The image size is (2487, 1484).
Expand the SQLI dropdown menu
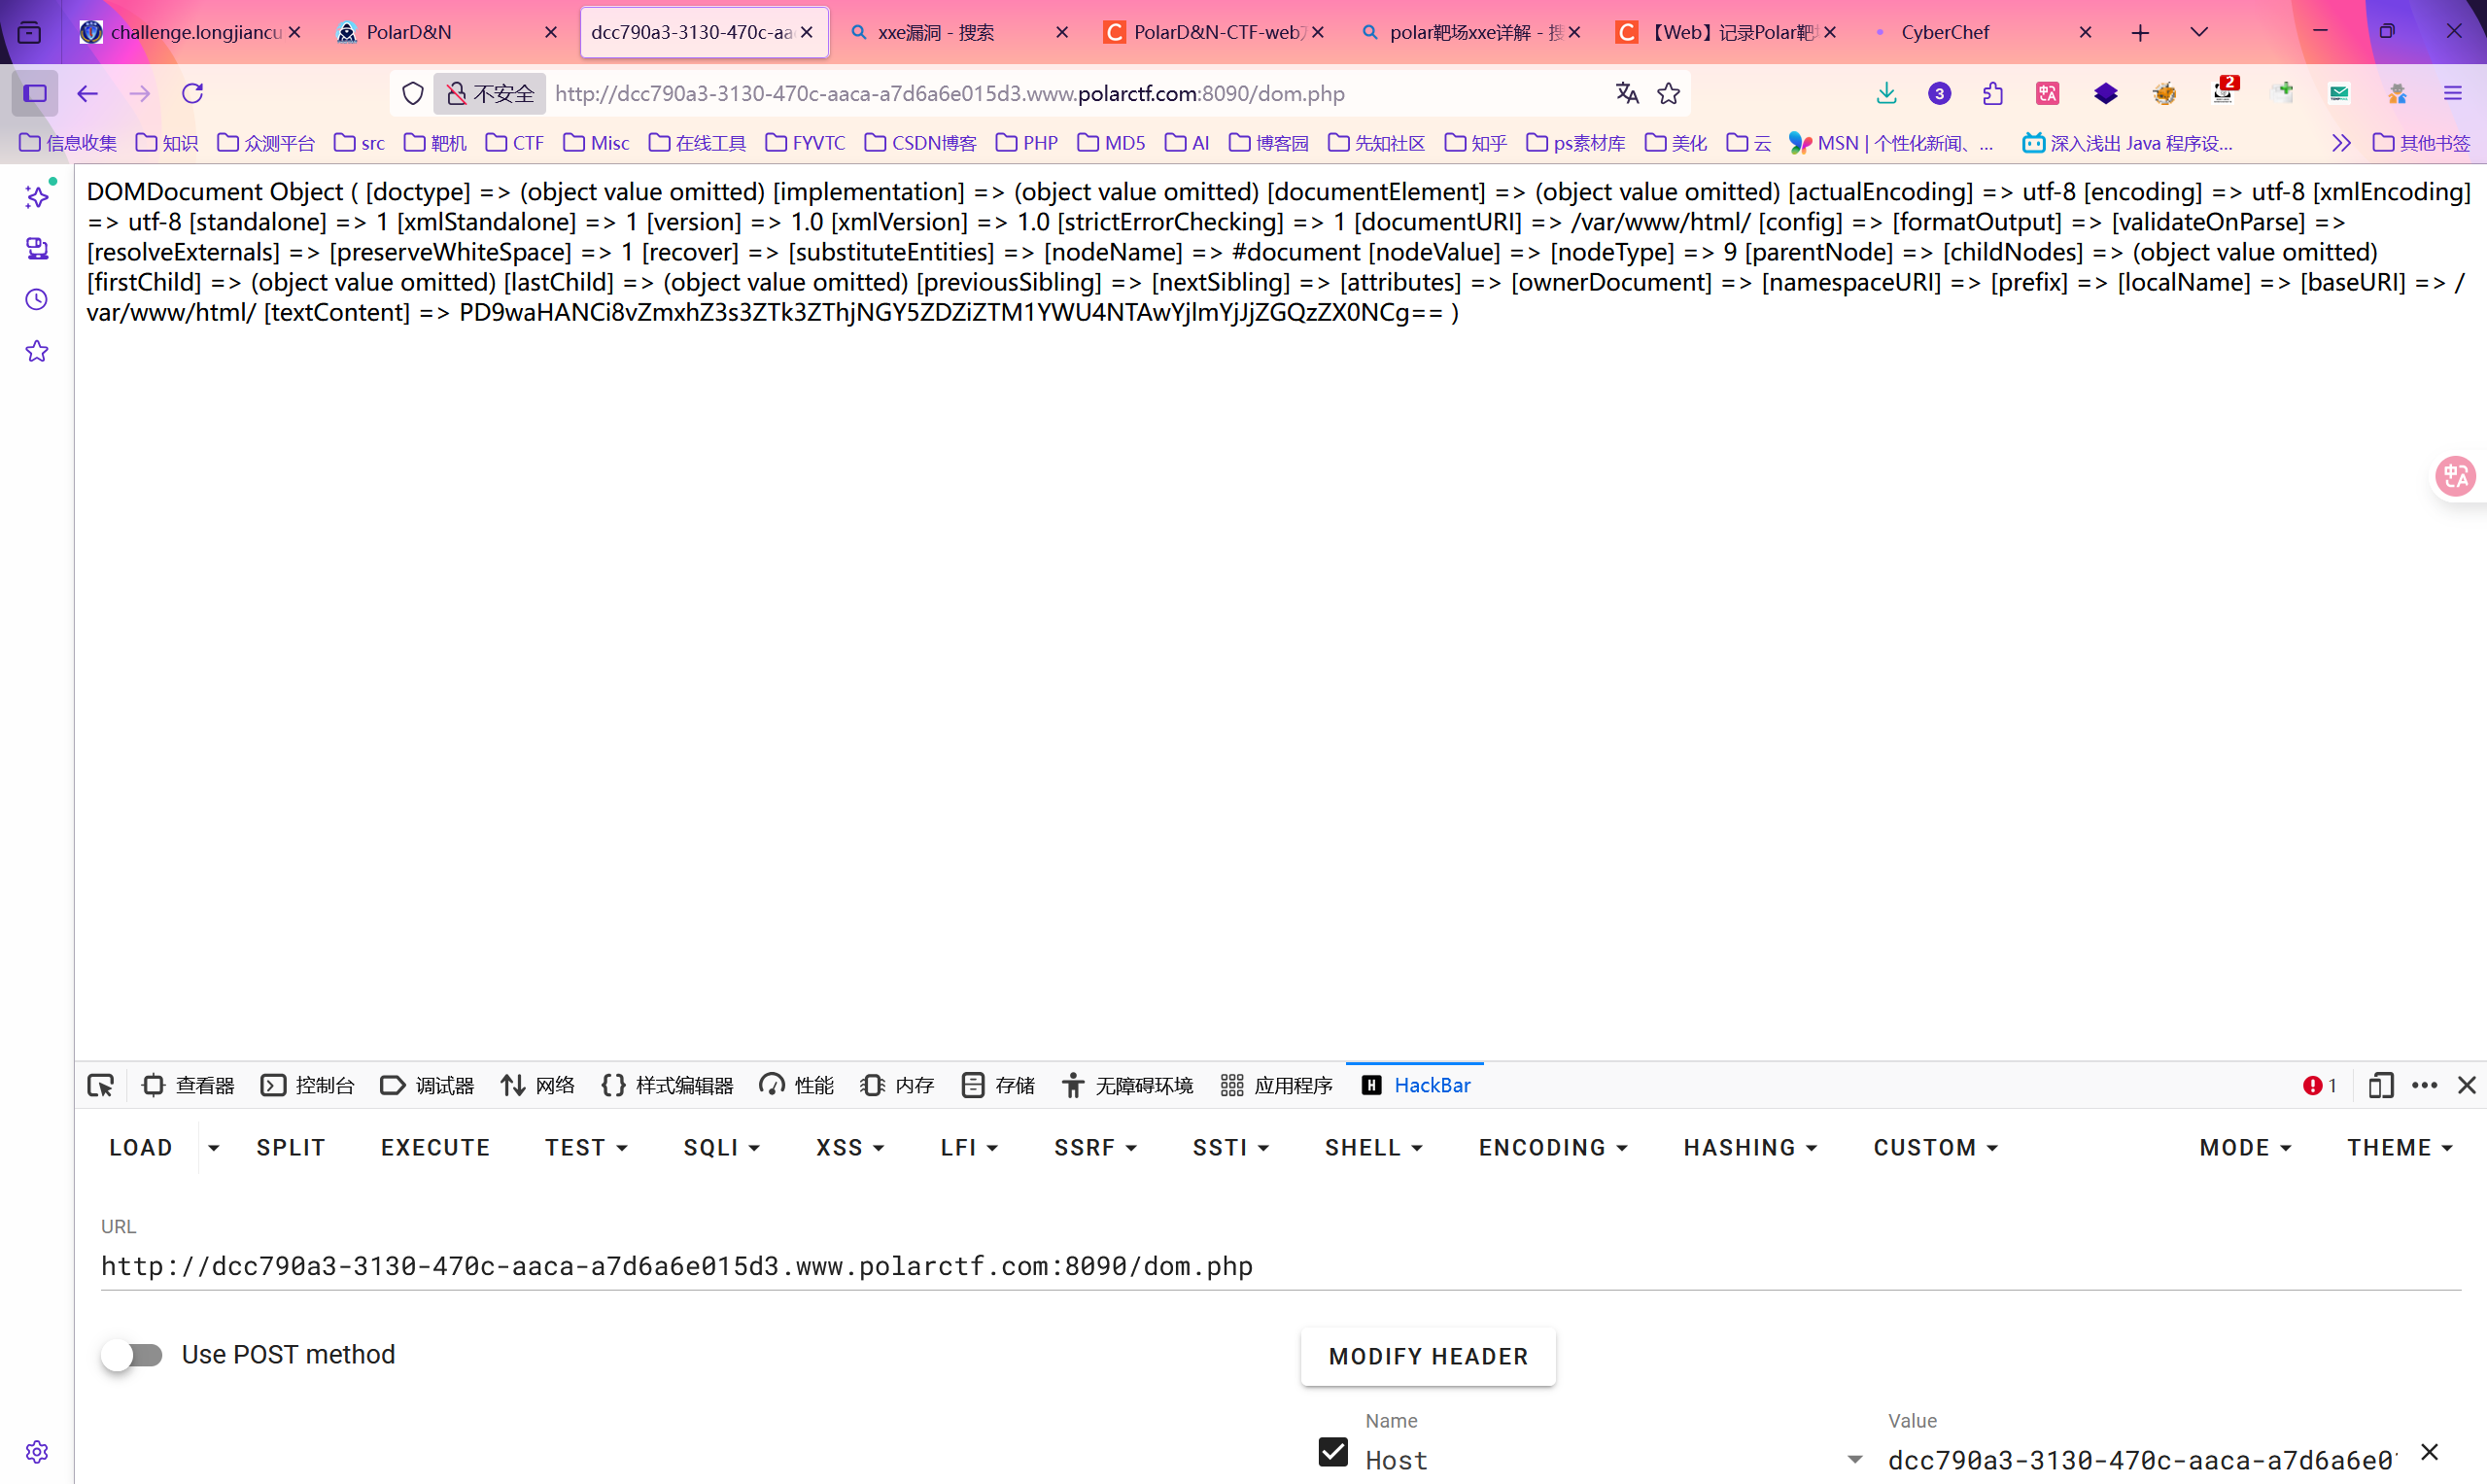(x=722, y=1147)
